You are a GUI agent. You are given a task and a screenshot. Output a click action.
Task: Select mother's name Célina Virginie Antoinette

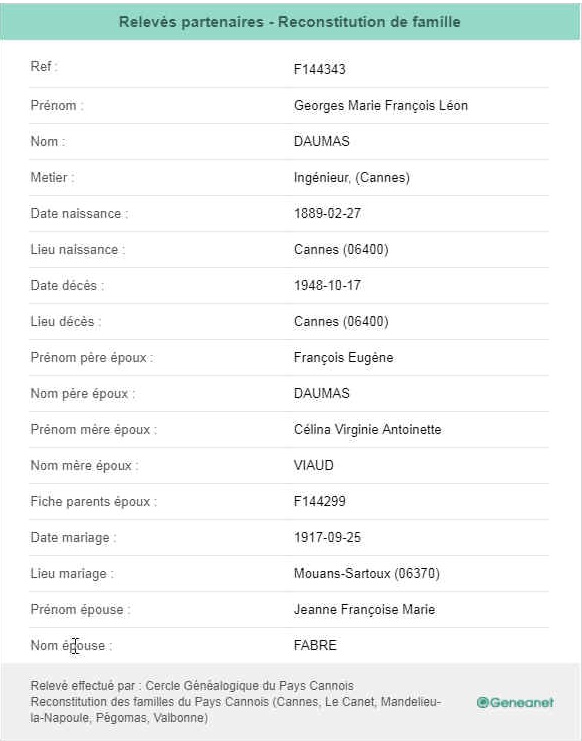368,429
